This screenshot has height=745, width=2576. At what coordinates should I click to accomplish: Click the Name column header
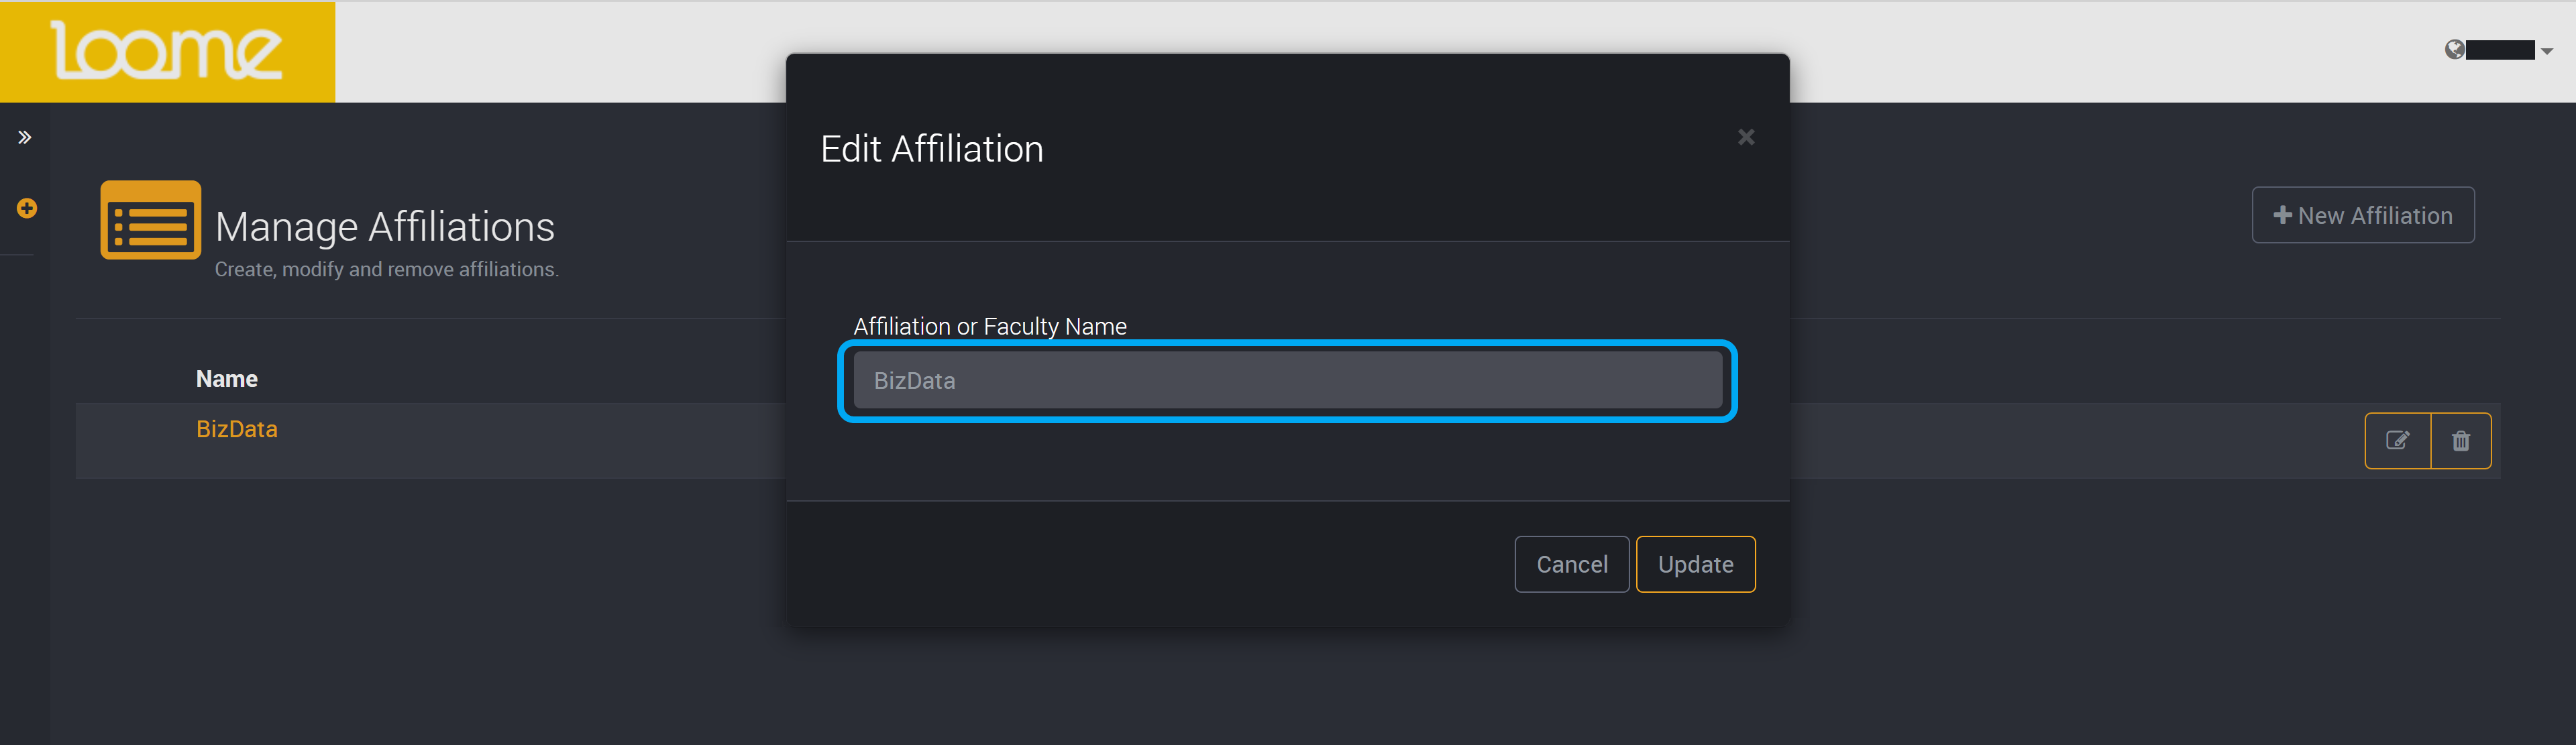point(227,379)
